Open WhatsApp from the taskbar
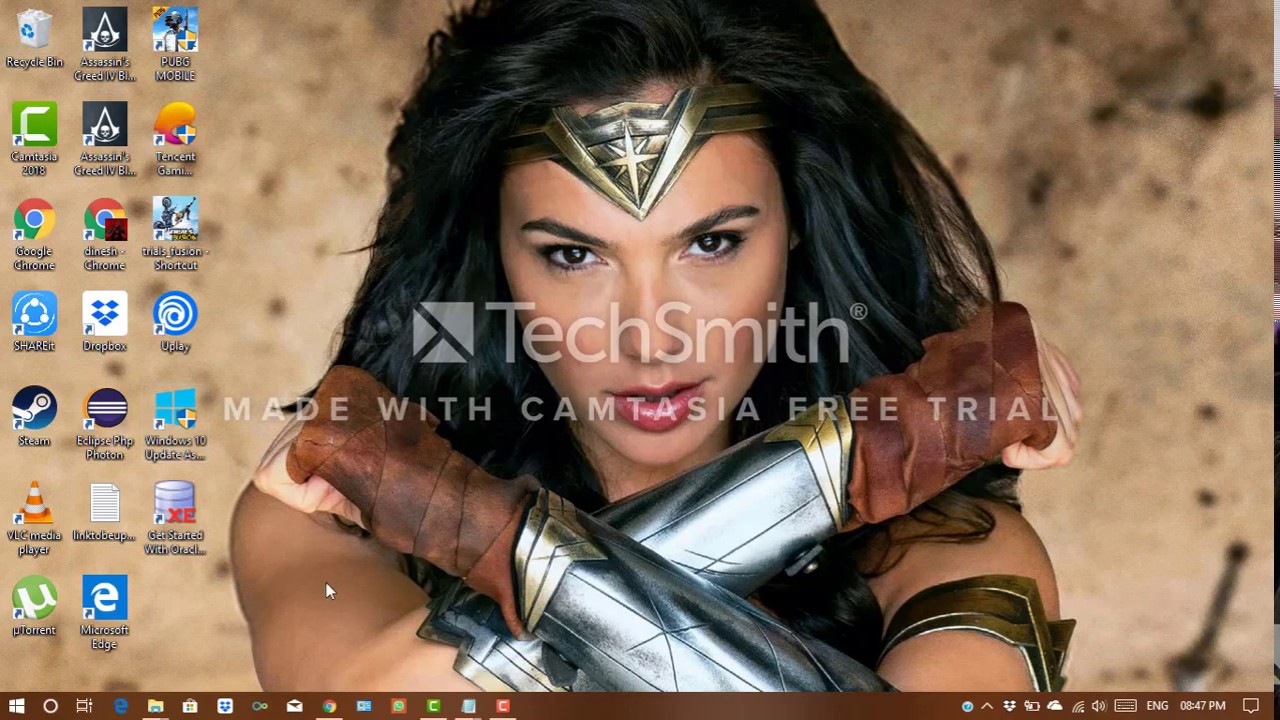Image resolution: width=1280 pixels, height=720 pixels. point(399,706)
